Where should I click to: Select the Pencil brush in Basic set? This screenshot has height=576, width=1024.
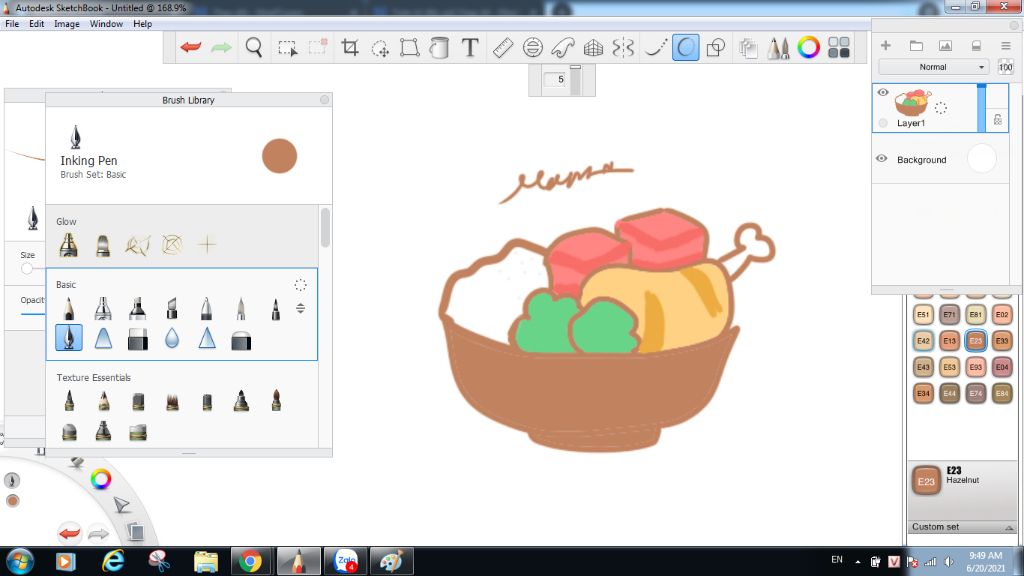pyautogui.click(x=69, y=308)
